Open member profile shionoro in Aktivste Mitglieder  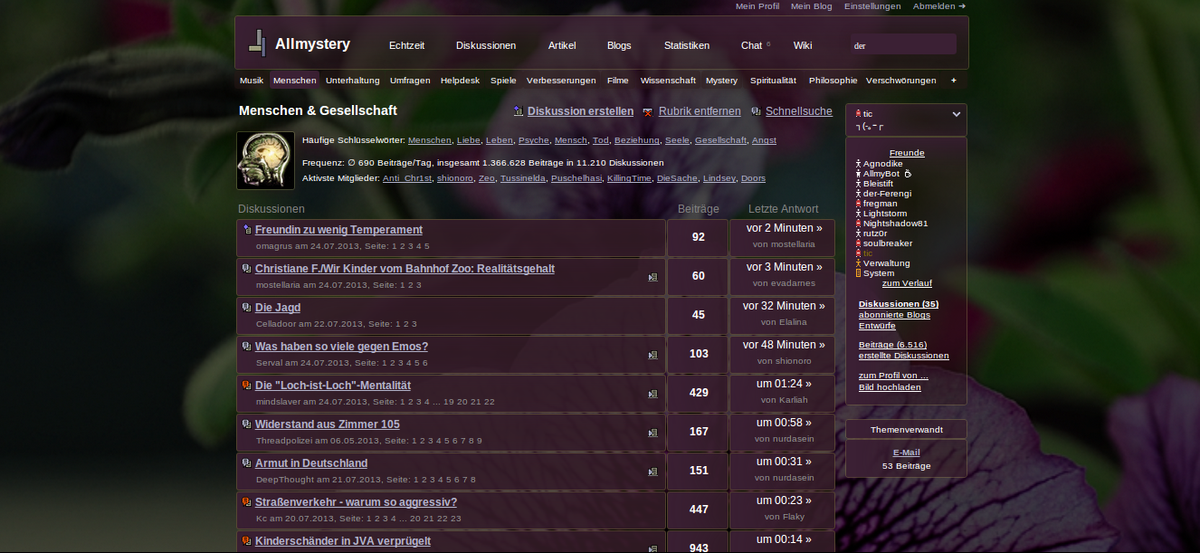click(455, 178)
